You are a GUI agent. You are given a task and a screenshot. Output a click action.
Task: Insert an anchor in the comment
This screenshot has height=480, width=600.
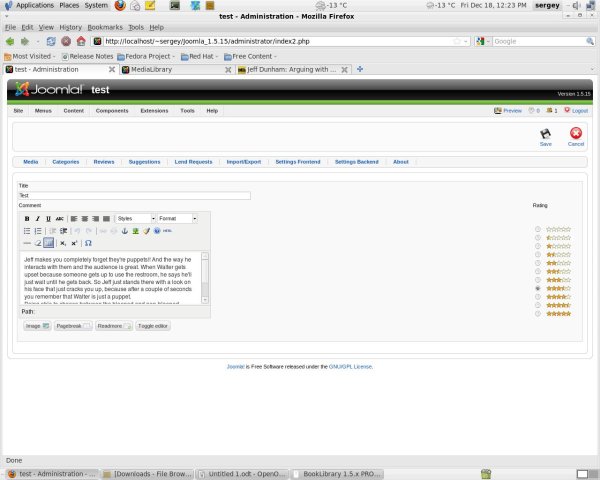(125, 231)
